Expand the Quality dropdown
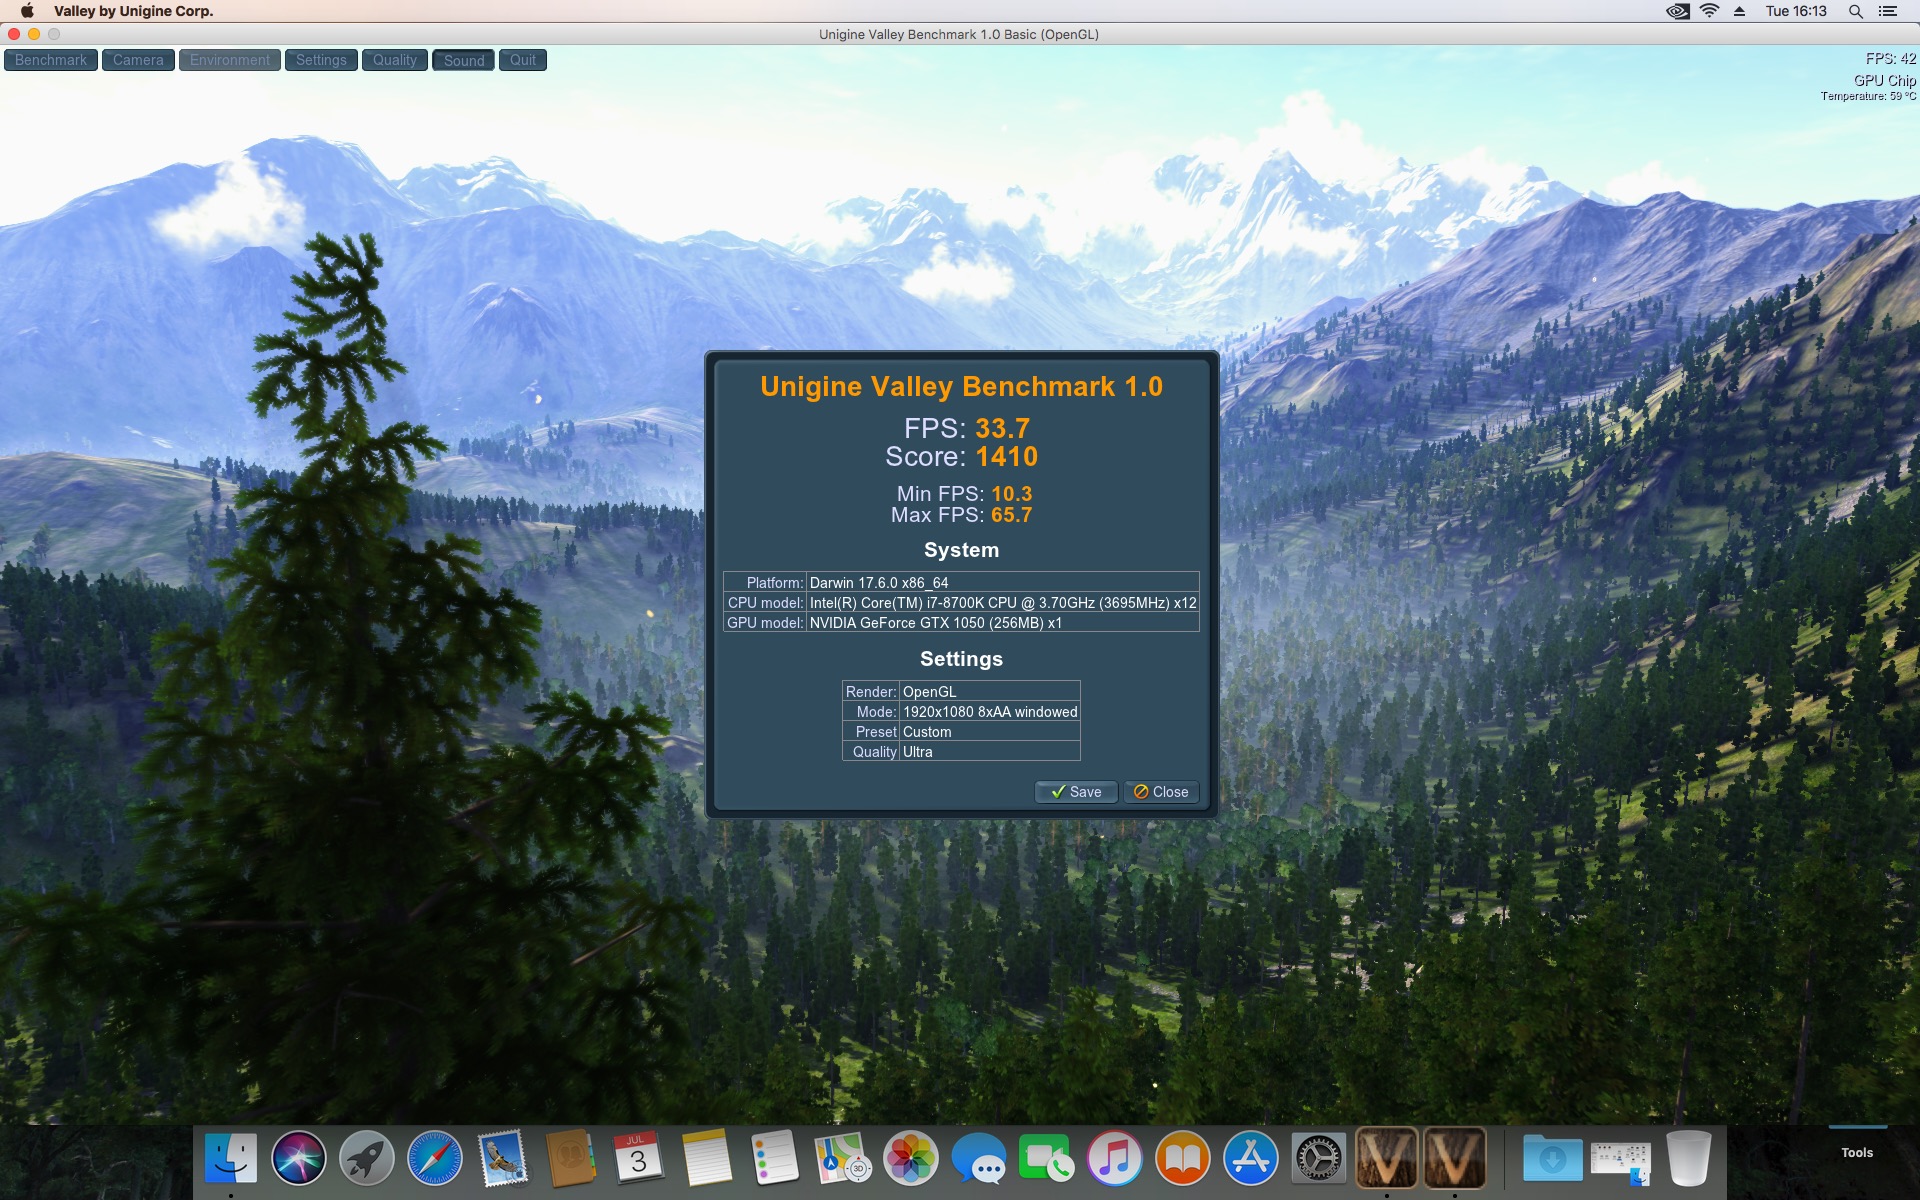This screenshot has height=1200, width=1920. [x=395, y=60]
